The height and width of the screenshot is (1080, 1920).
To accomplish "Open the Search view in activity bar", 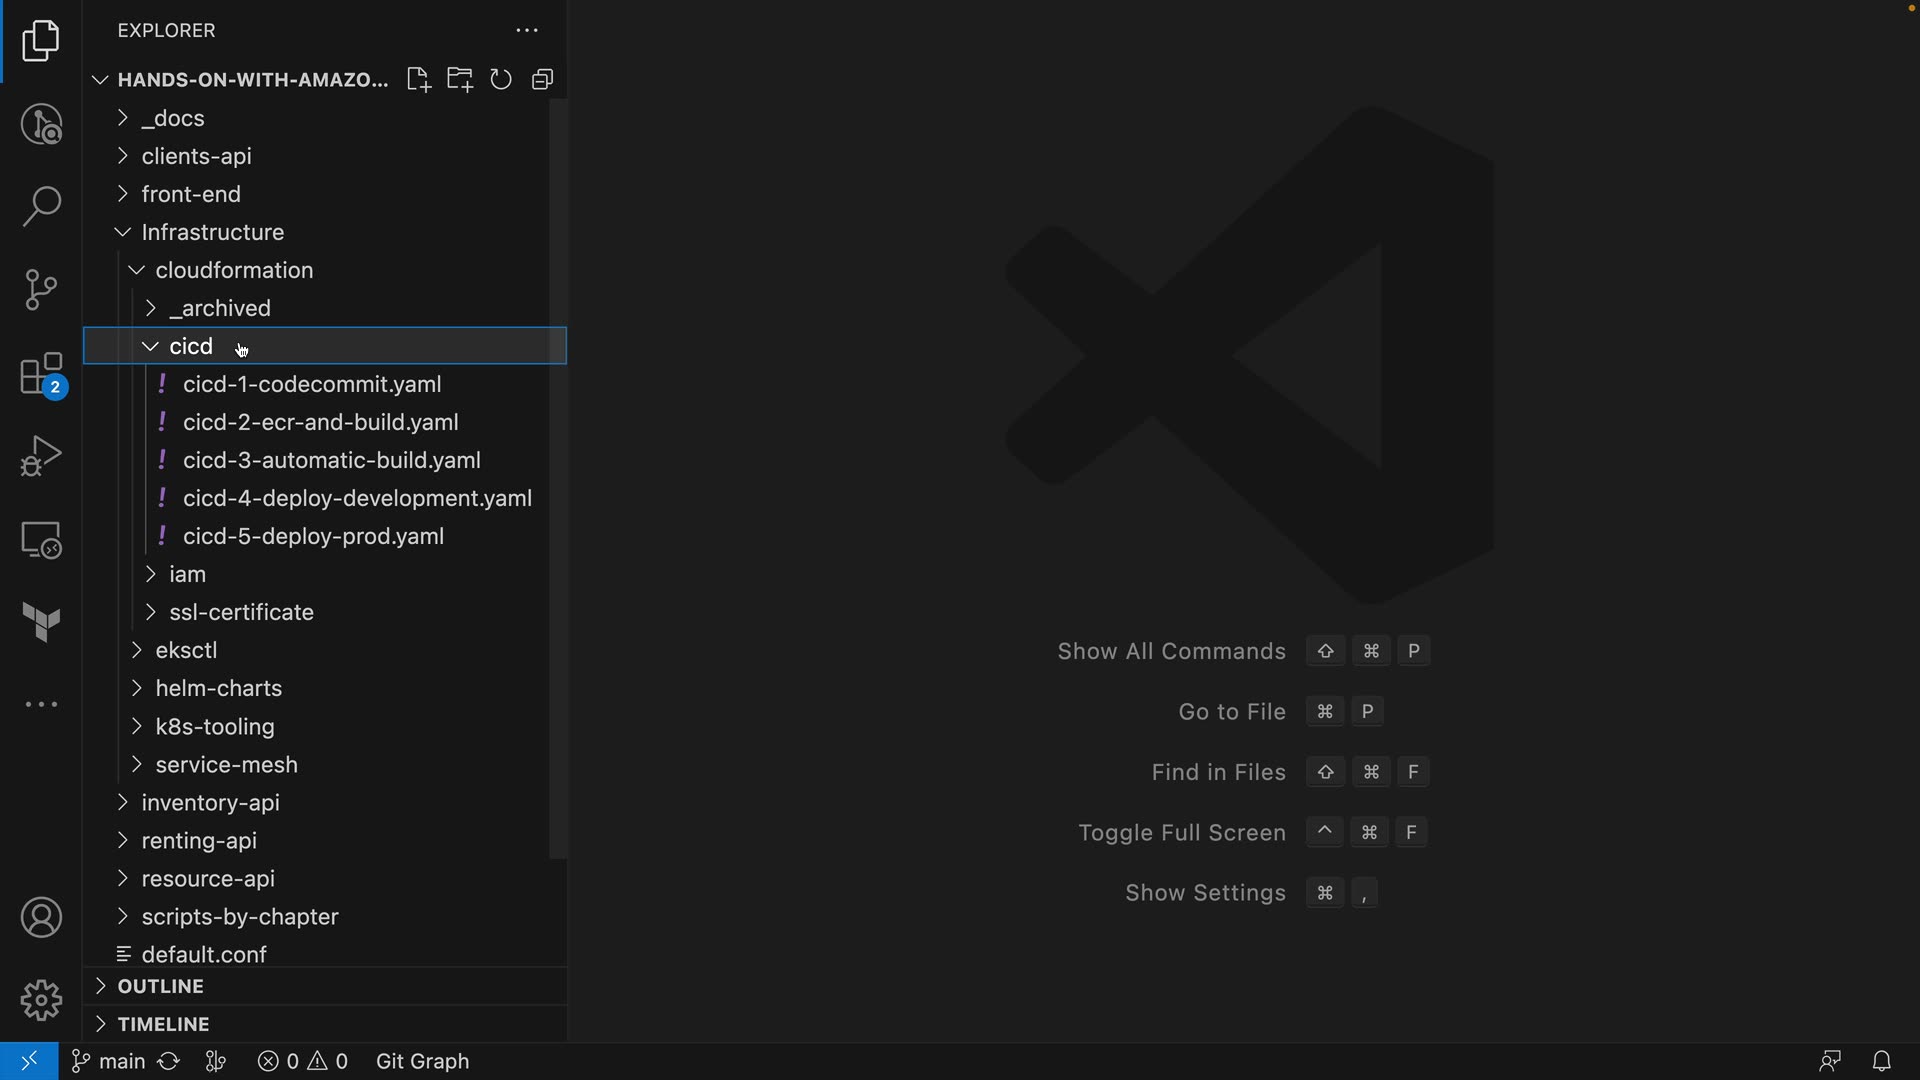I will (x=41, y=207).
